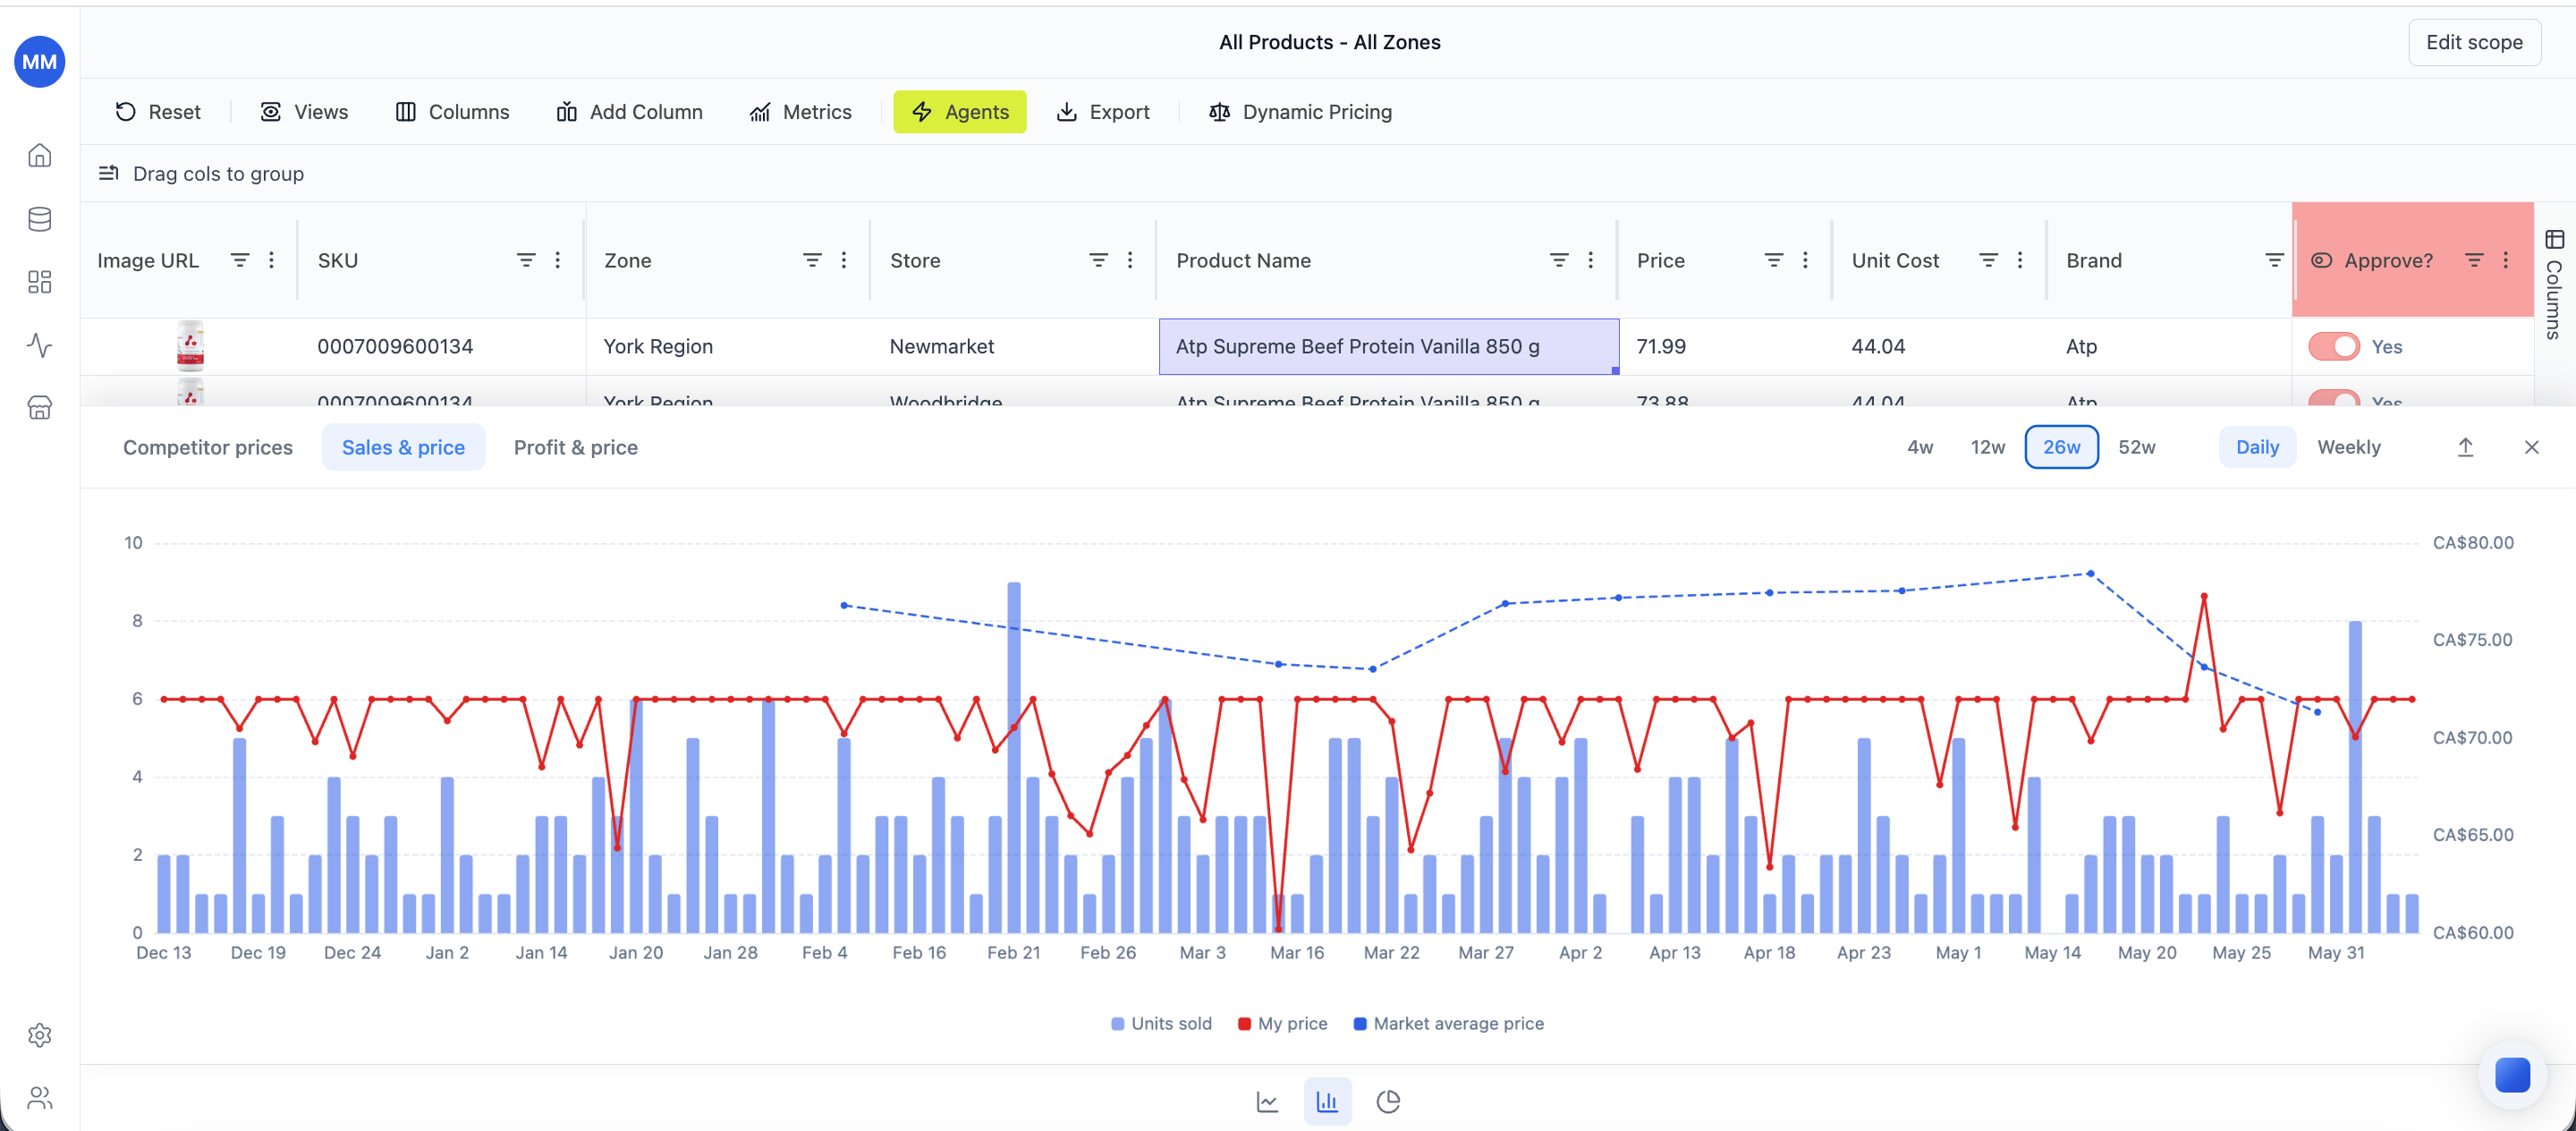This screenshot has height=1131, width=2576.
Task: Switch to bar chart view icon
Action: pos(1327,1101)
